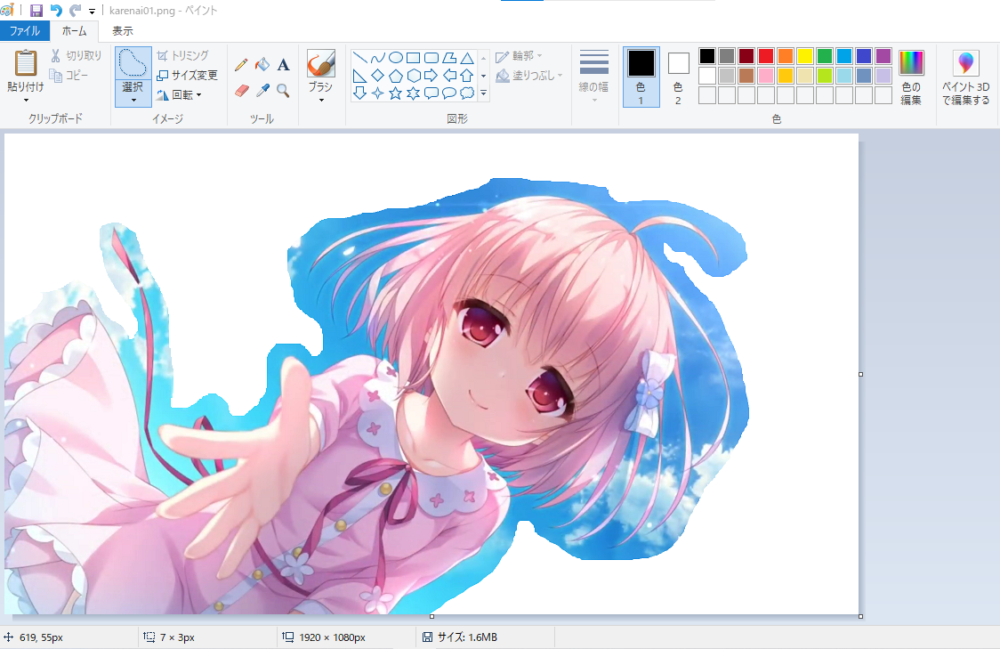Activate the 色 2 background color box
The image size is (1000, 649).
click(x=678, y=79)
